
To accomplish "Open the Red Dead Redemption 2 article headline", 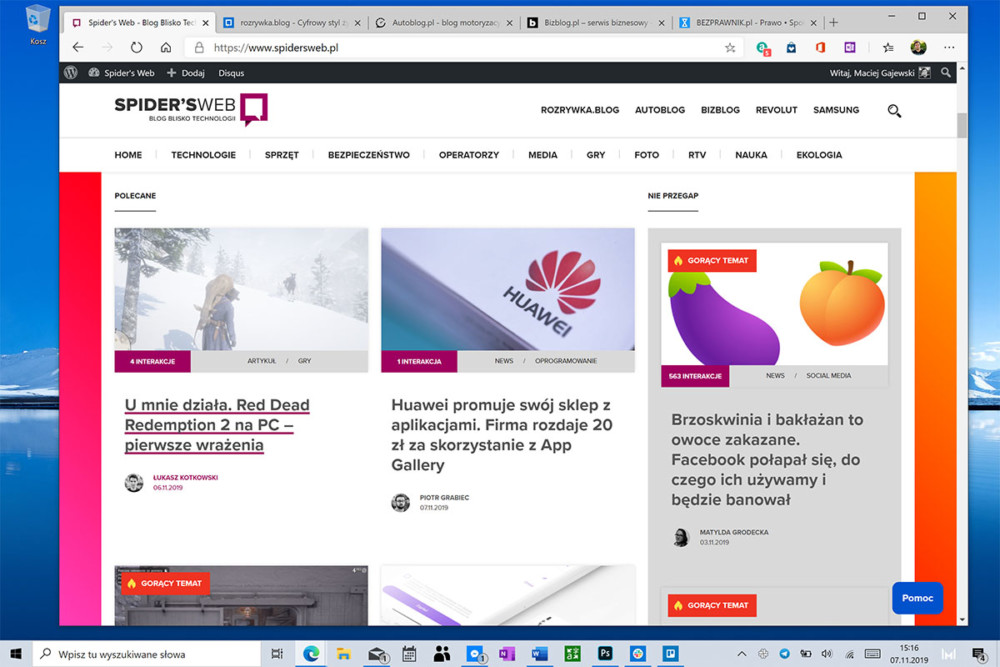I will (217, 425).
